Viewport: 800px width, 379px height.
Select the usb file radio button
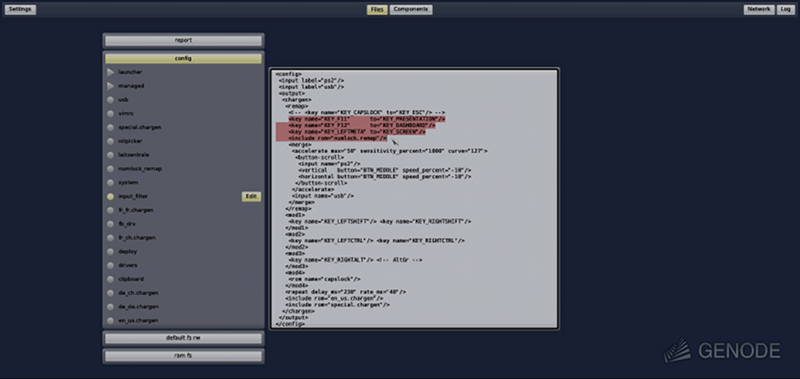click(110, 100)
